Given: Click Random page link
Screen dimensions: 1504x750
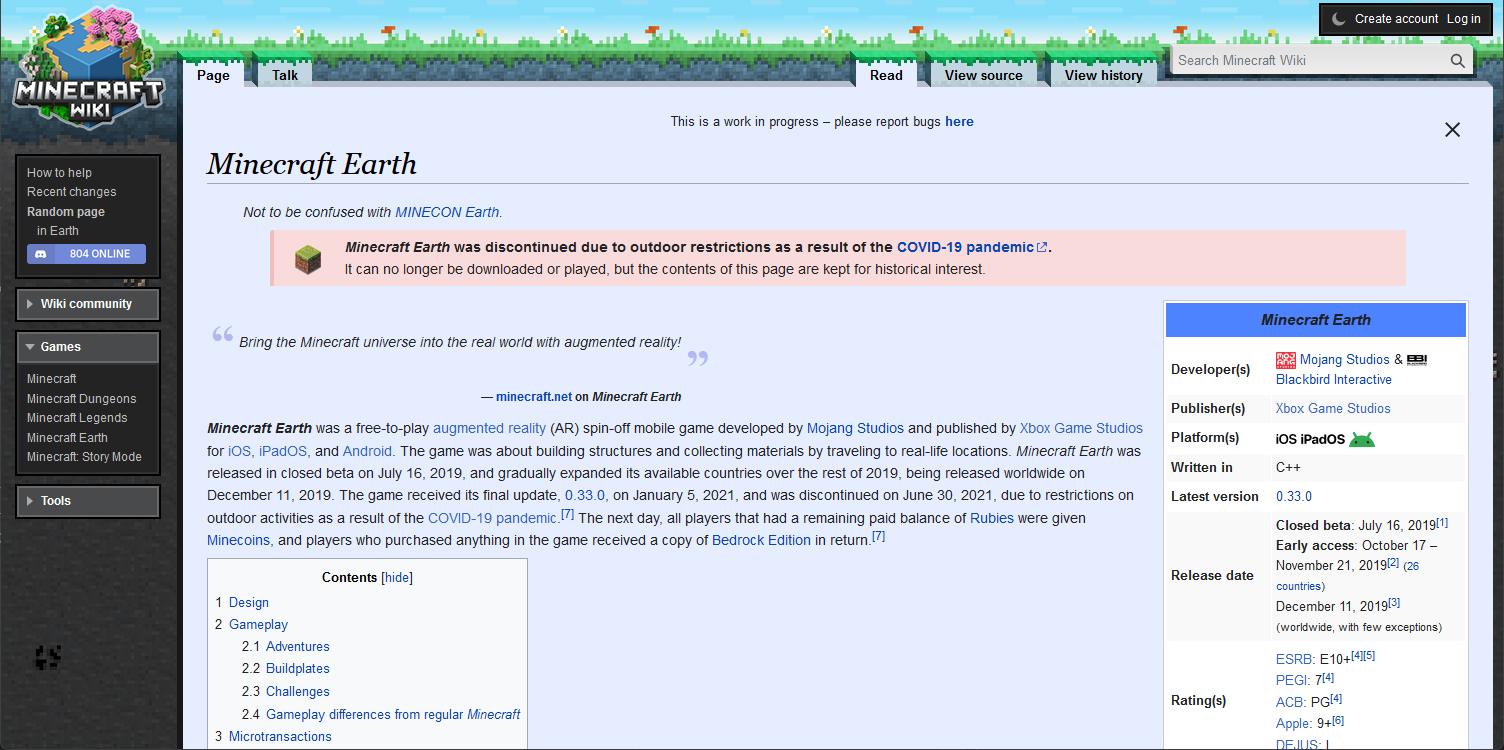Looking at the screenshot, I should click(x=66, y=212).
